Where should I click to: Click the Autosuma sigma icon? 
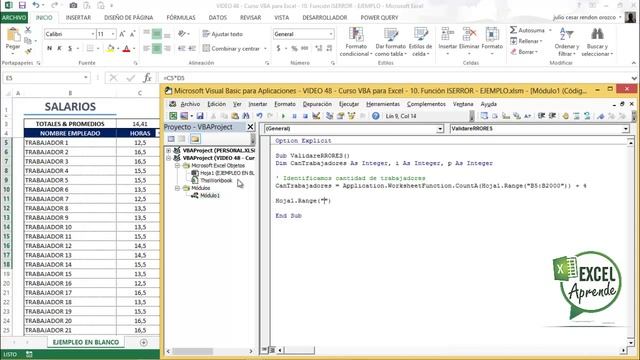pos(513,30)
